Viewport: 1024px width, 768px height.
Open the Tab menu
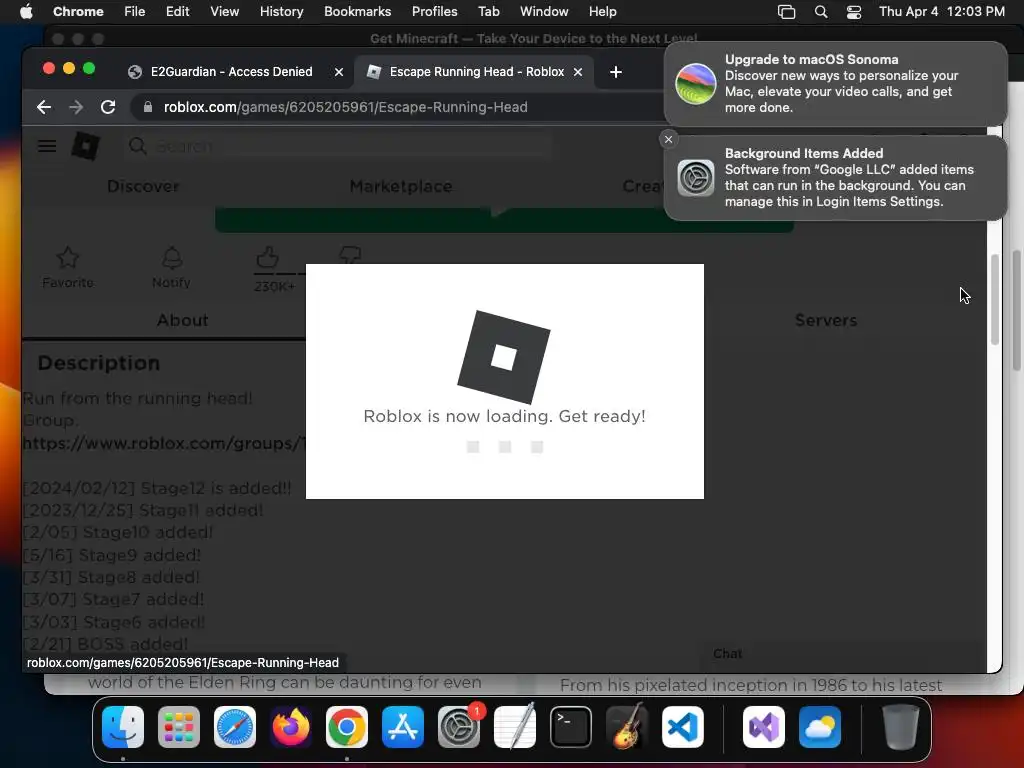pos(488,12)
